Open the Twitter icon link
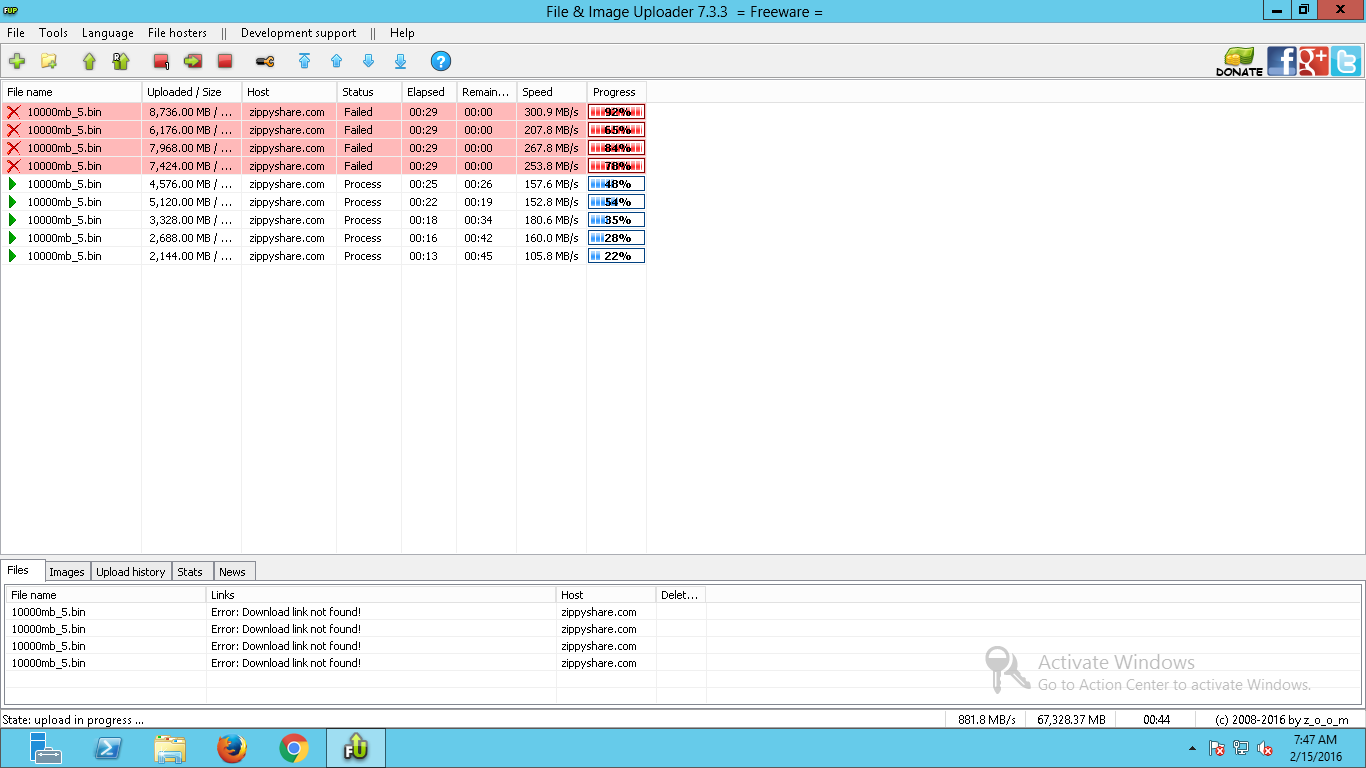1366x768 pixels. [1346, 61]
